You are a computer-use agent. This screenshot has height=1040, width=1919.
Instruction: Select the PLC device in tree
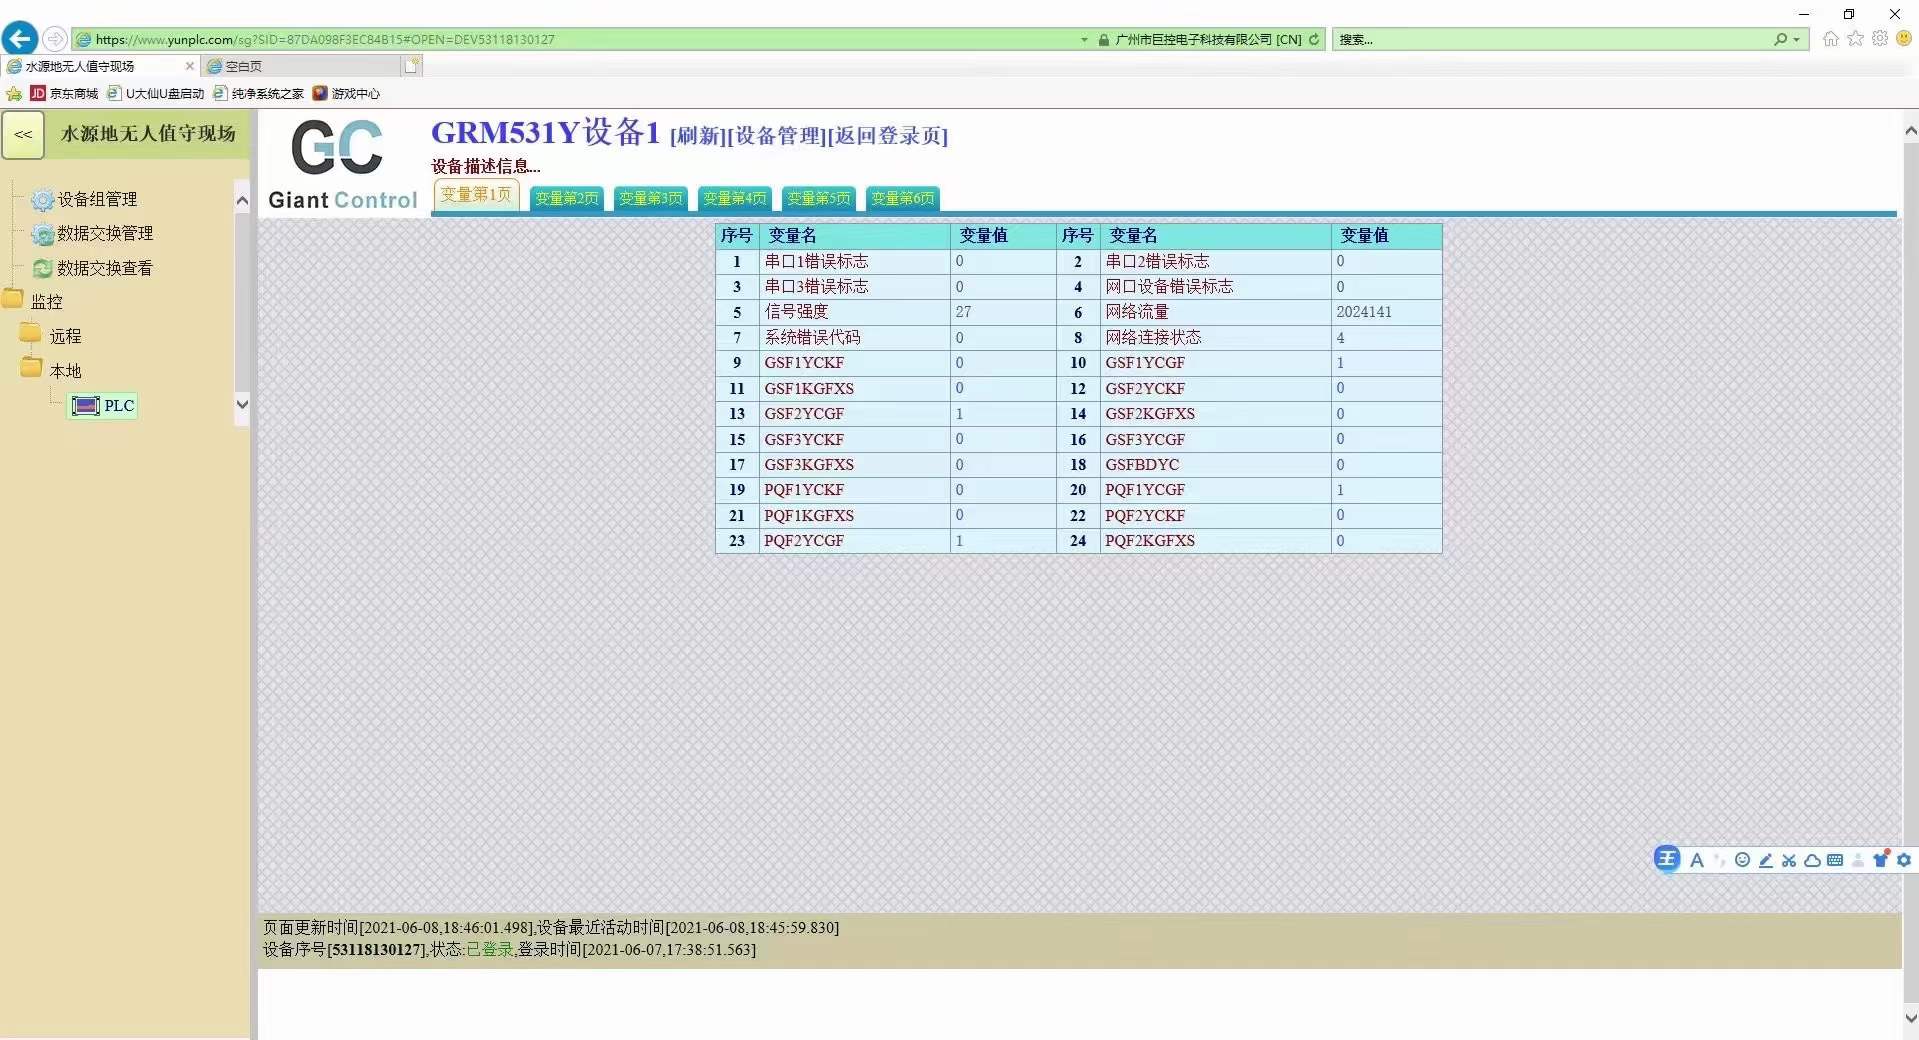tap(104, 405)
